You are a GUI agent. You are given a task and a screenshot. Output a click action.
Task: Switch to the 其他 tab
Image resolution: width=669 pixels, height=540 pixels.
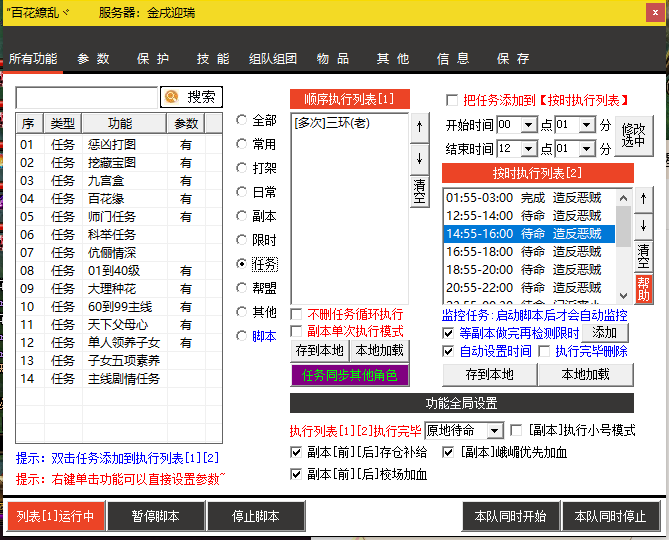[x=393, y=59]
